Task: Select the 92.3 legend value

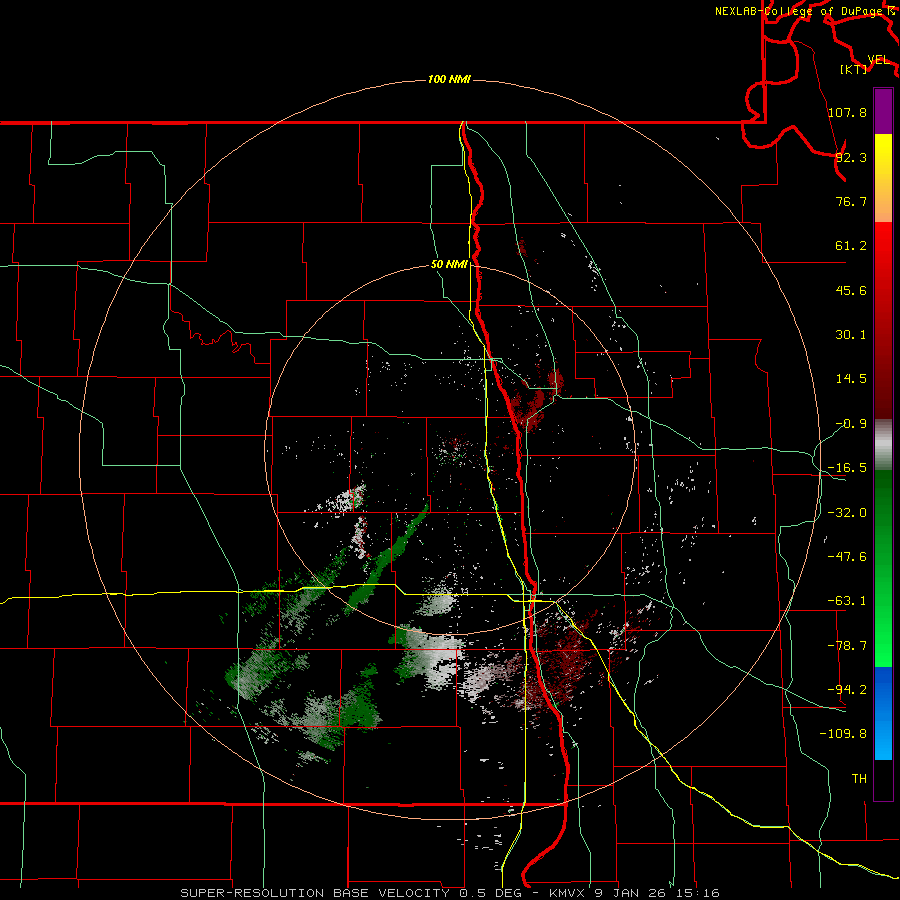Action: click(851, 157)
